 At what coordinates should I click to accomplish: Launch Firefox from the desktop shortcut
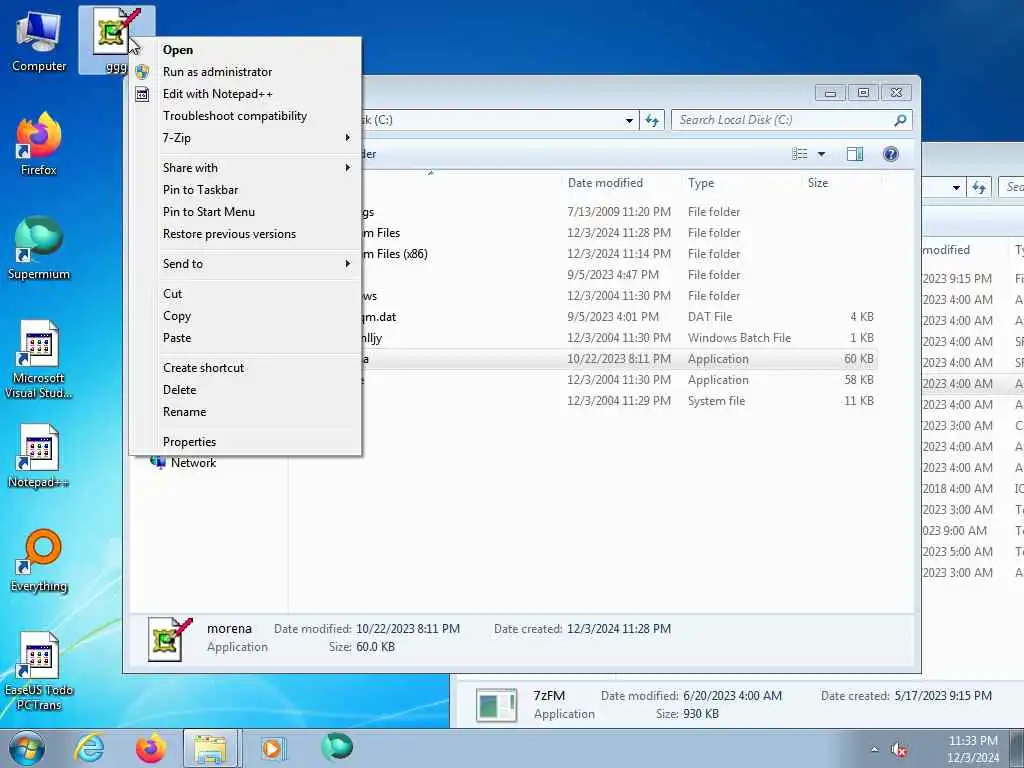[x=39, y=145]
